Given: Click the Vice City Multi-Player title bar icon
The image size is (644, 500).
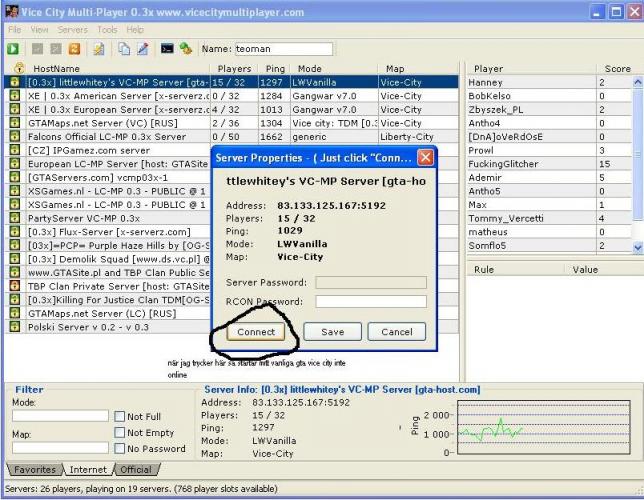Looking at the screenshot, I should point(12,12).
